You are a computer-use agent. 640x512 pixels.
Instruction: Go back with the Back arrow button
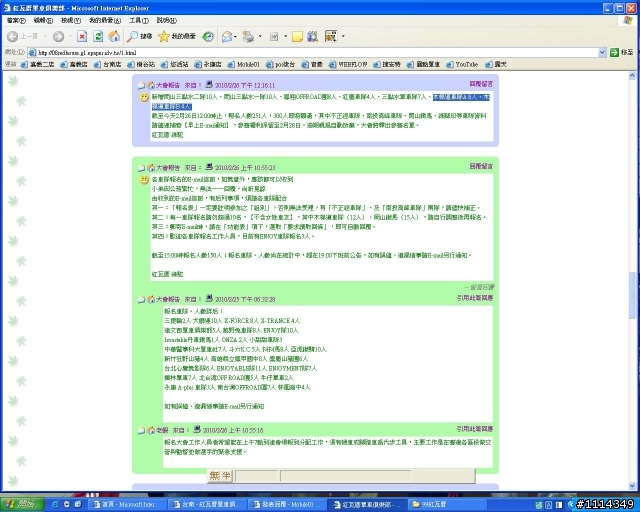[12, 37]
